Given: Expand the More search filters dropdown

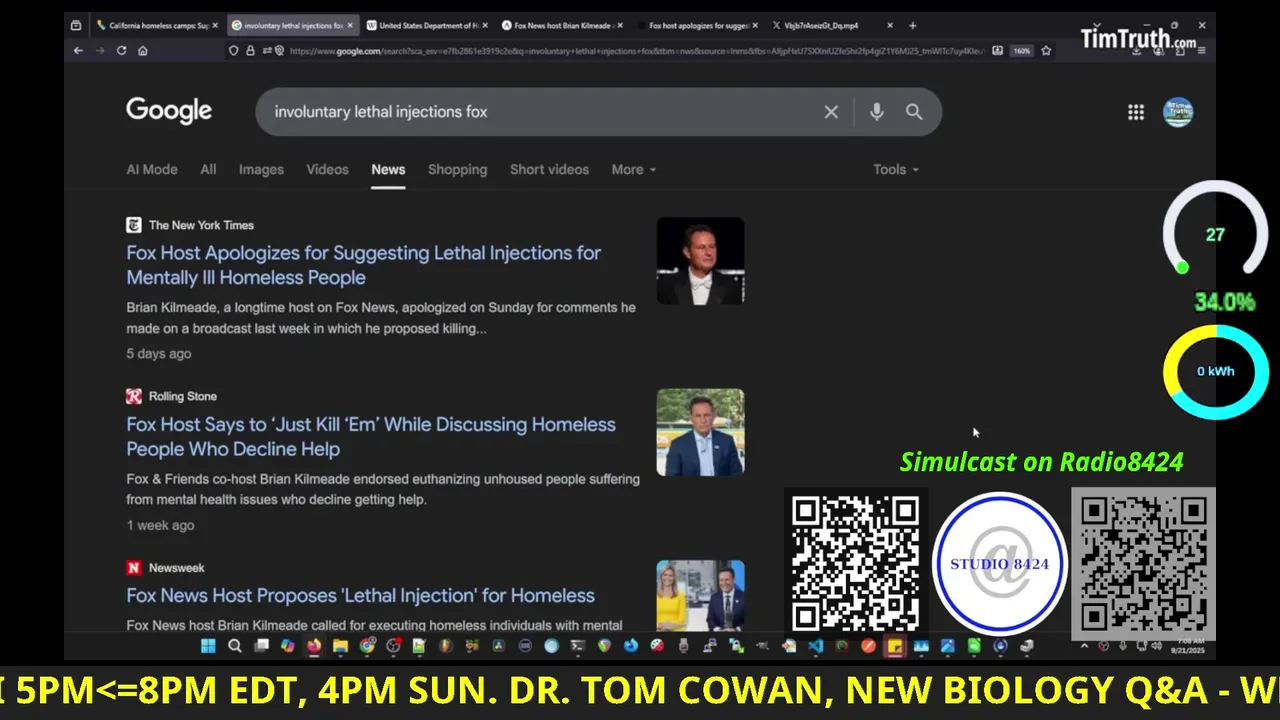Looking at the screenshot, I should pos(634,169).
